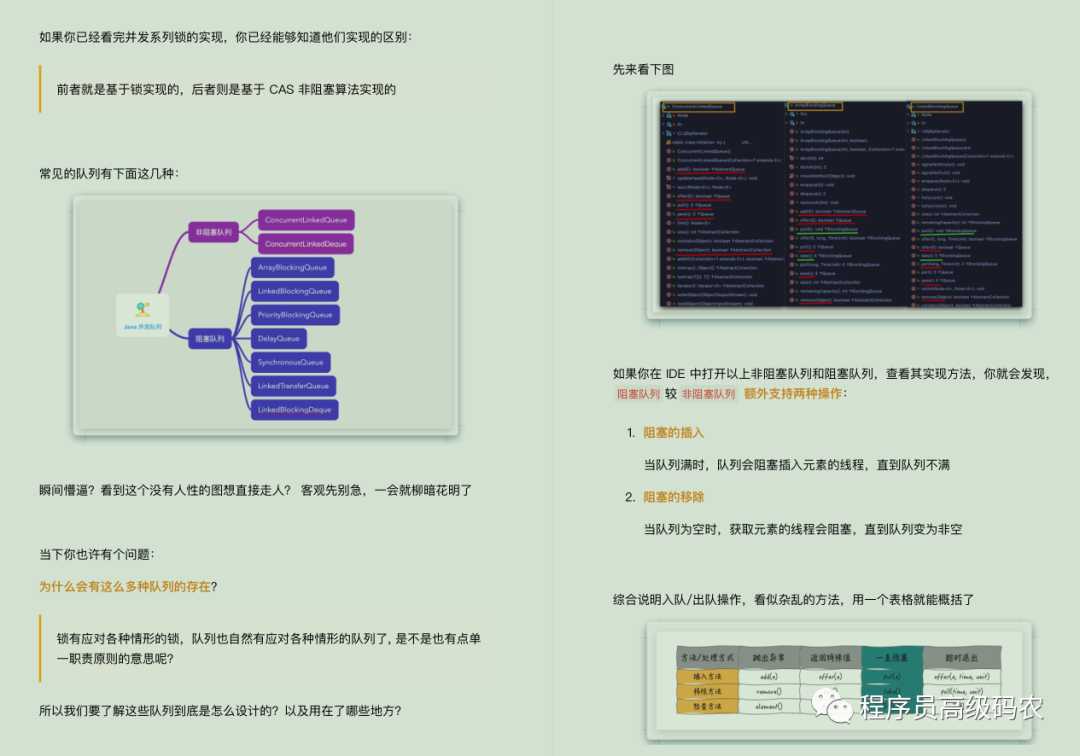This screenshot has height=756, width=1080.
Task: Click checkNotNull(Object): void row in IDE screenshot
Action: coord(822,176)
